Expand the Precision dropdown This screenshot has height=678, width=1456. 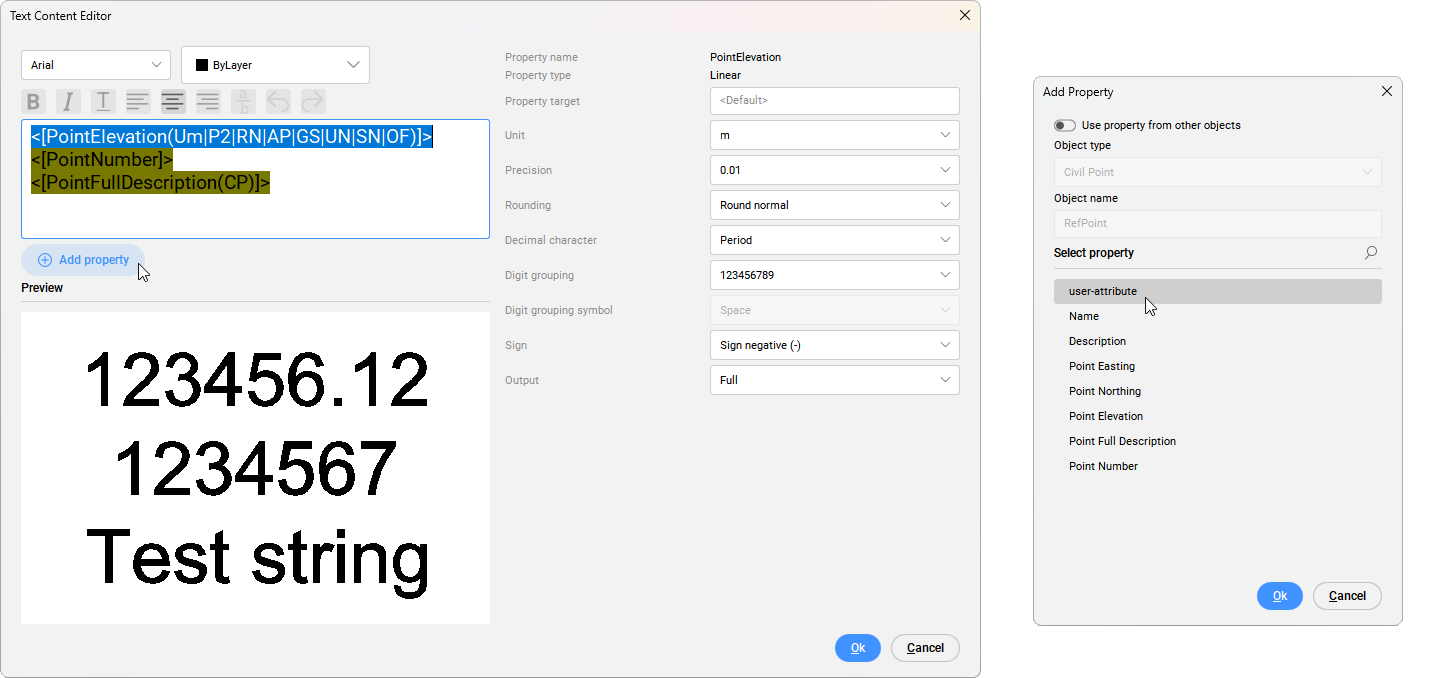[x=834, y=170]
